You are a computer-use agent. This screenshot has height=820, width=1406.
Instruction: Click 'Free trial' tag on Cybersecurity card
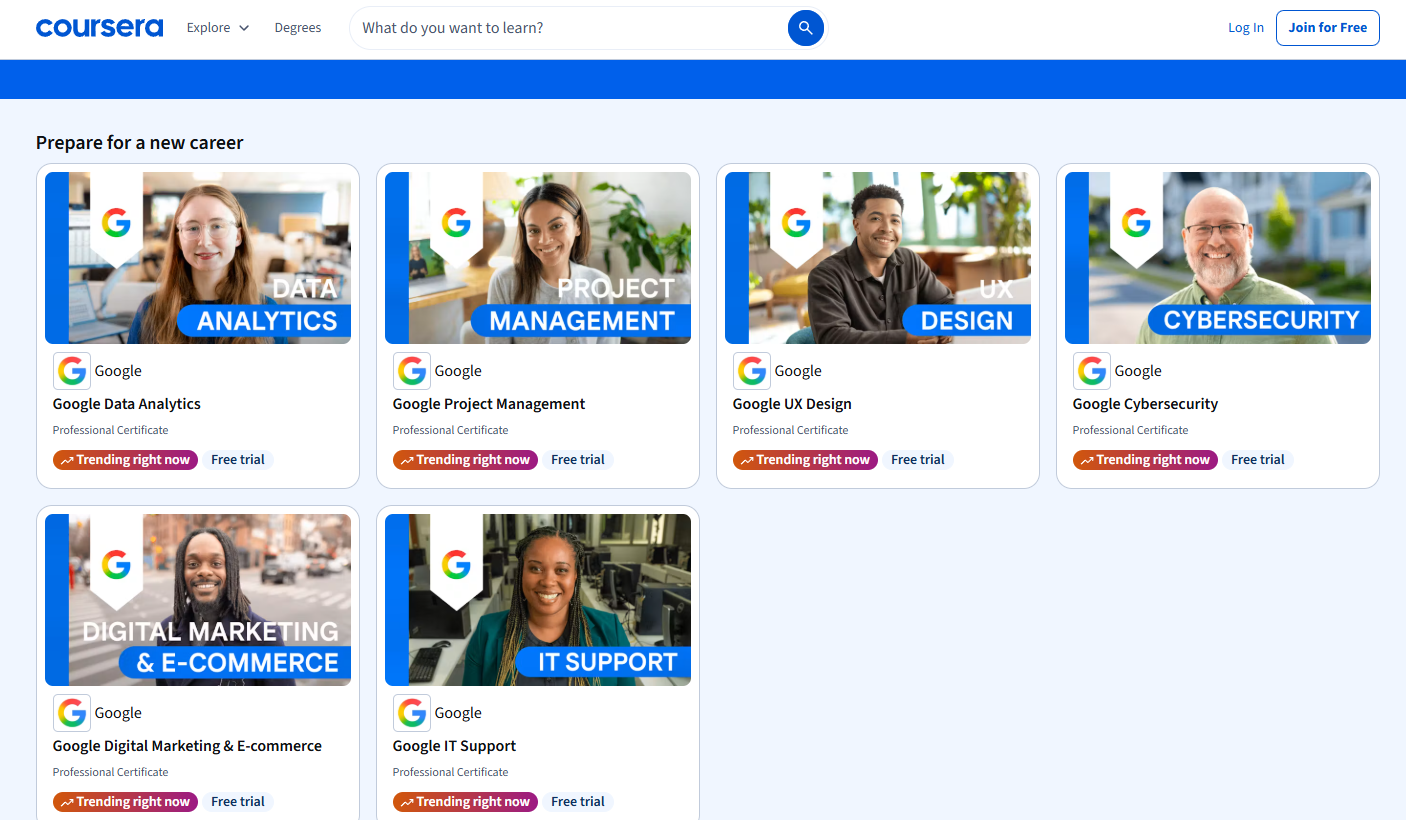1258,460
